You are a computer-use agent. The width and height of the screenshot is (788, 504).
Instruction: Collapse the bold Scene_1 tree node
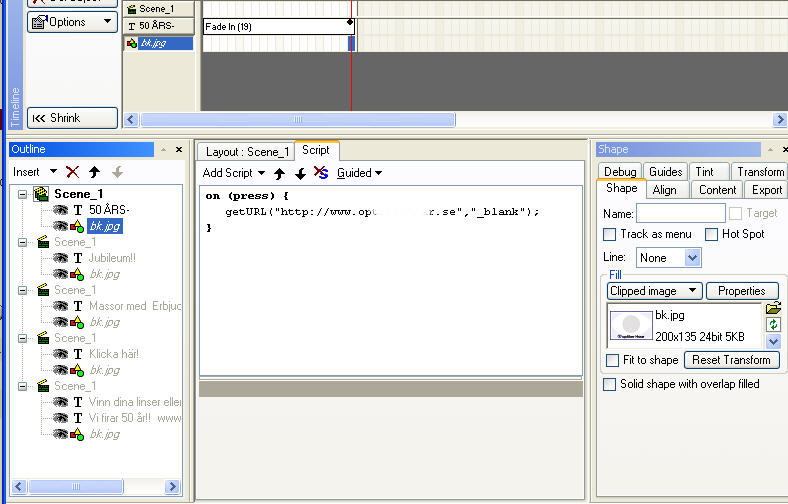pyautogui.click(x=23, y=194)
